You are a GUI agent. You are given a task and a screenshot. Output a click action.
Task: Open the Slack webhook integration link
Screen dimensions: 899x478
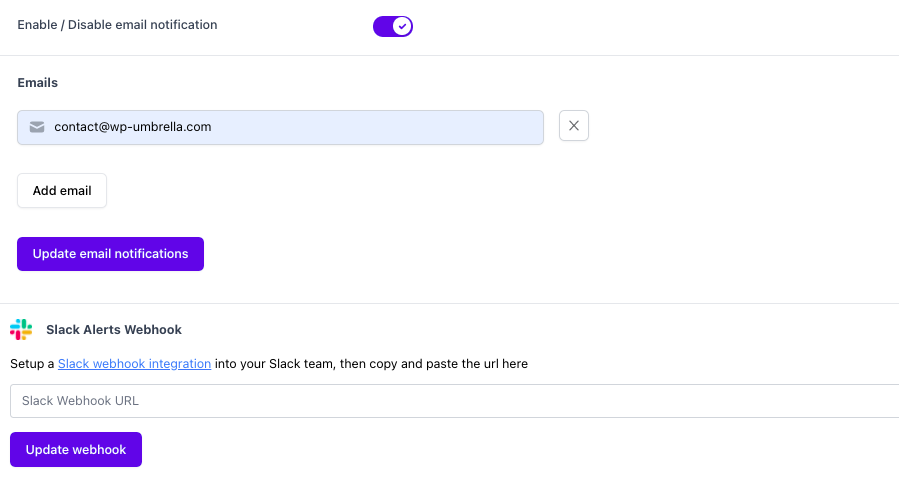134,364
